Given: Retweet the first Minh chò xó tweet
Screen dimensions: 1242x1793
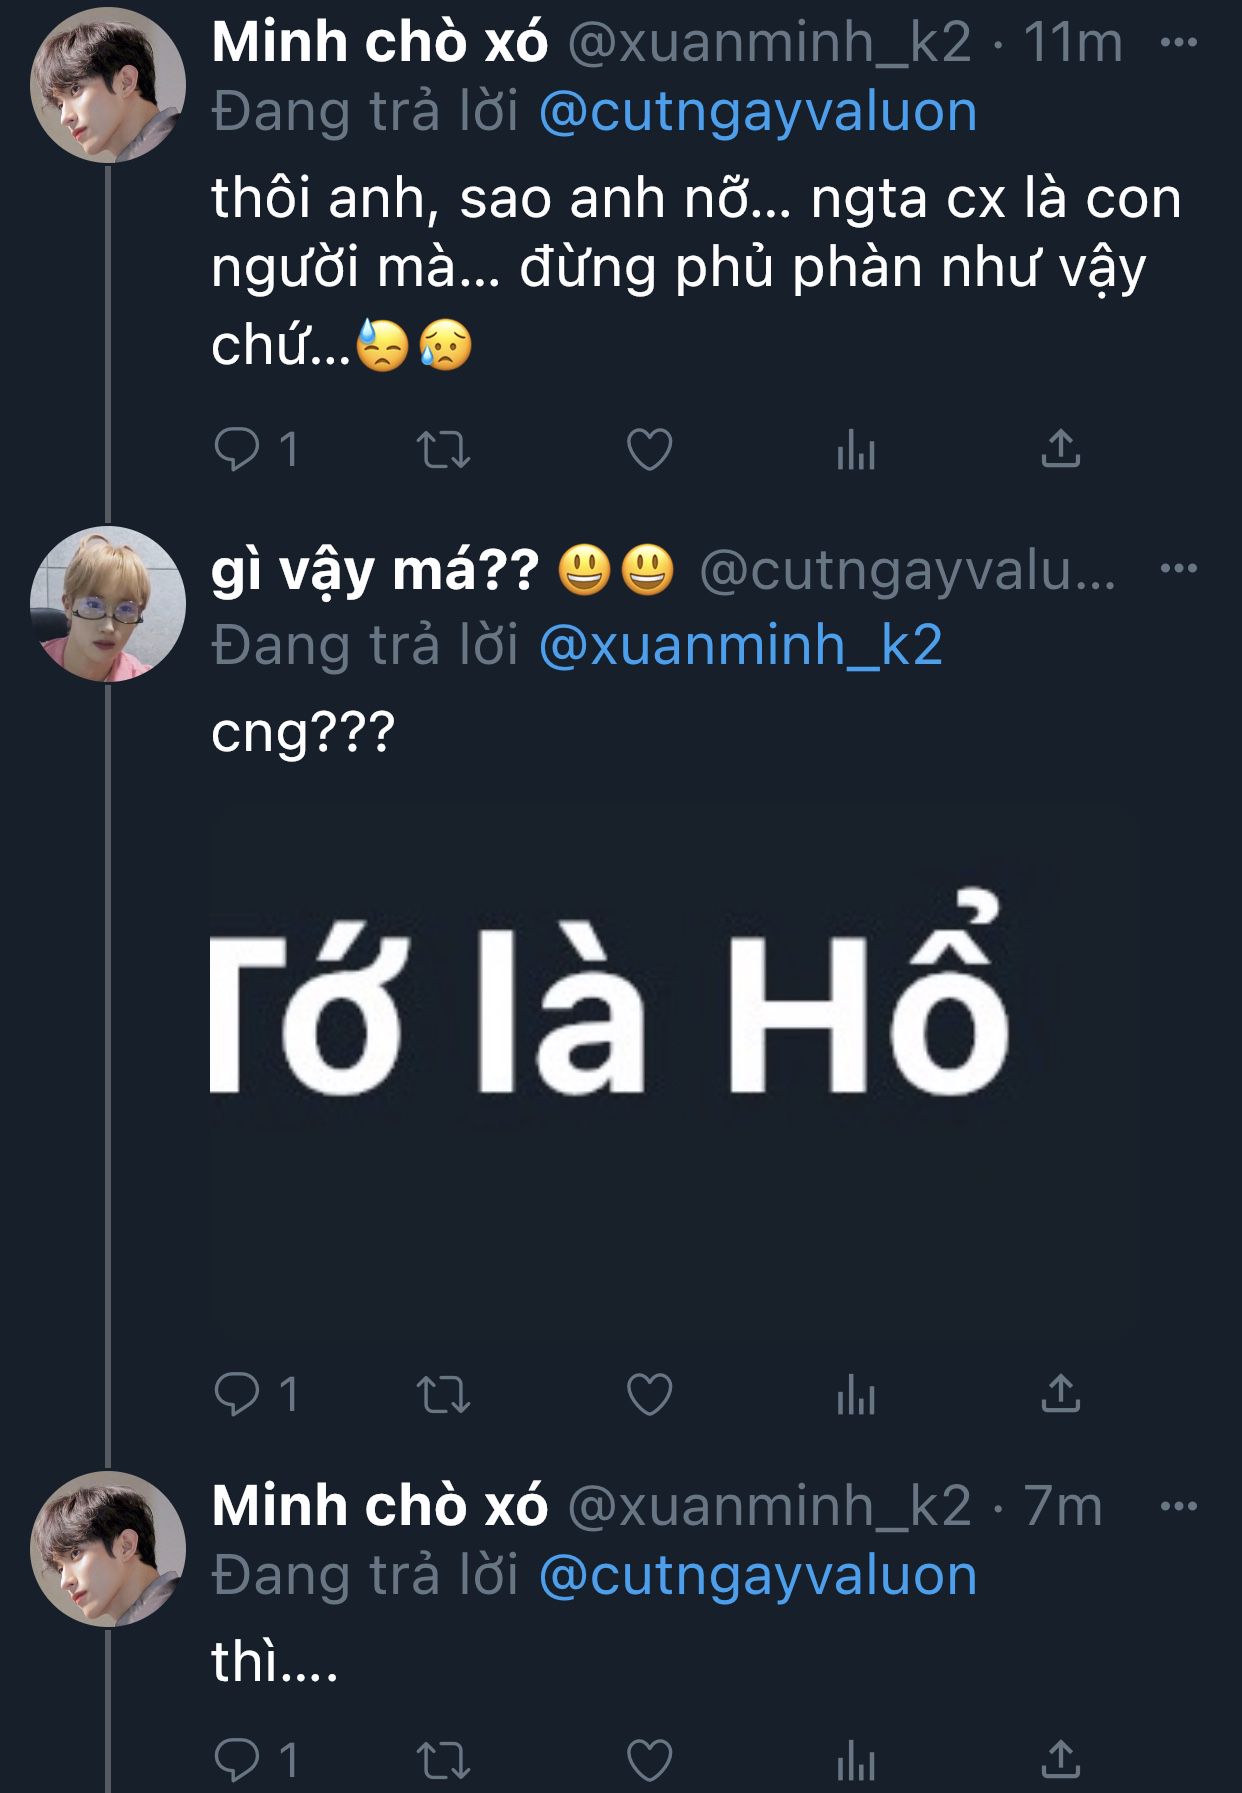Looking at the screenshot, I should point(443,449).
